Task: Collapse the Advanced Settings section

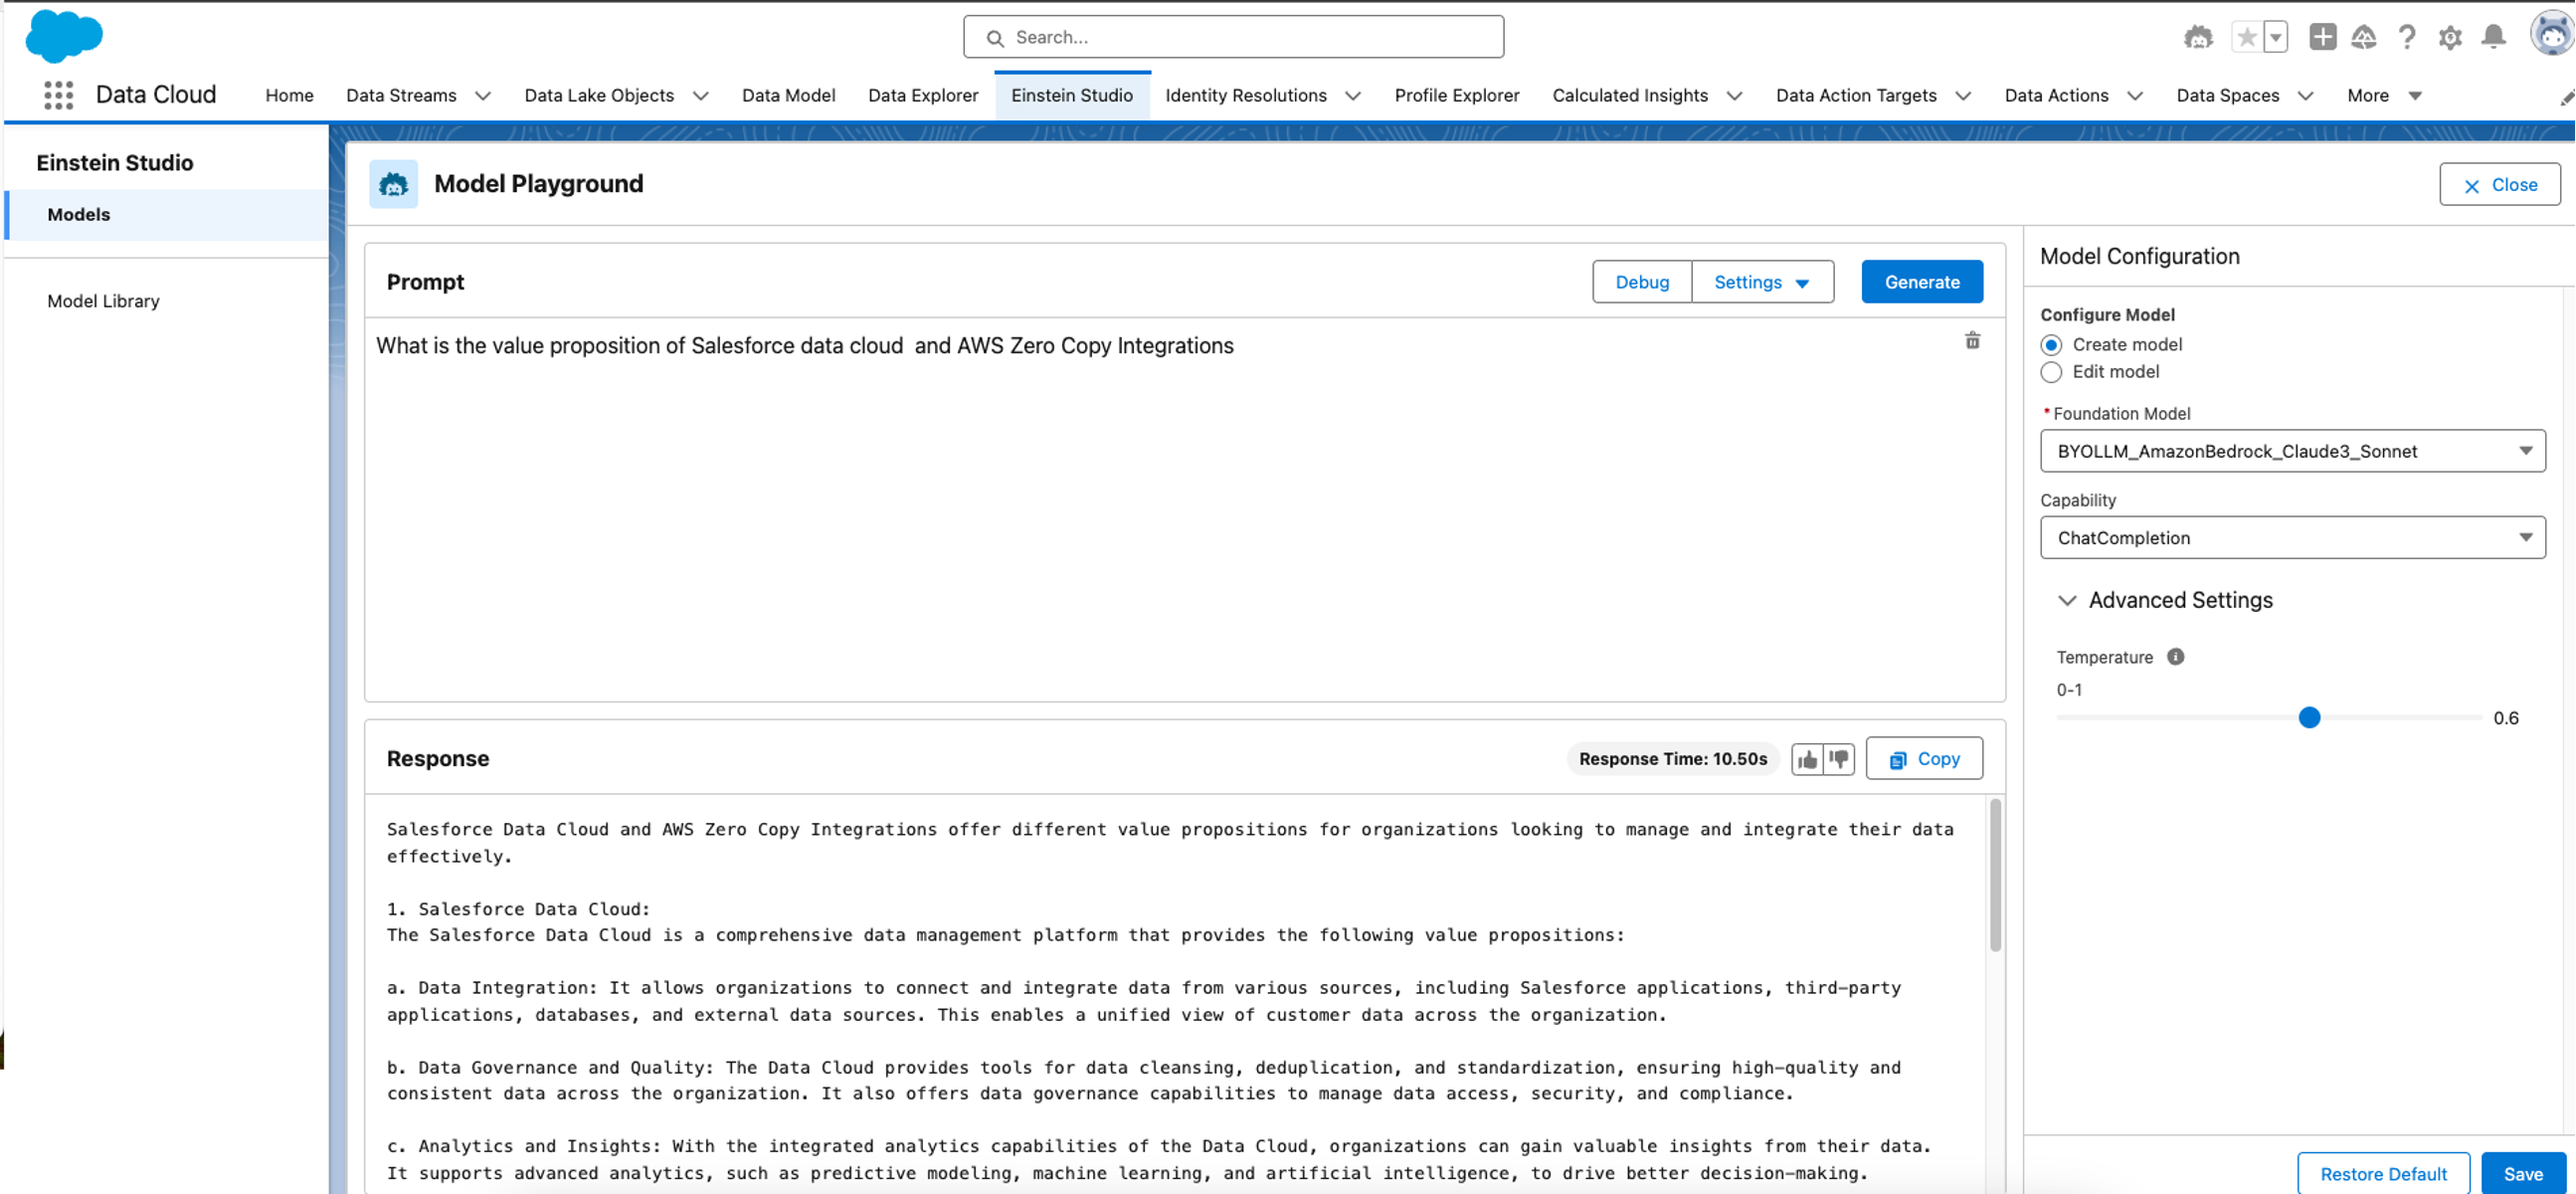Action: [2067, 601]
